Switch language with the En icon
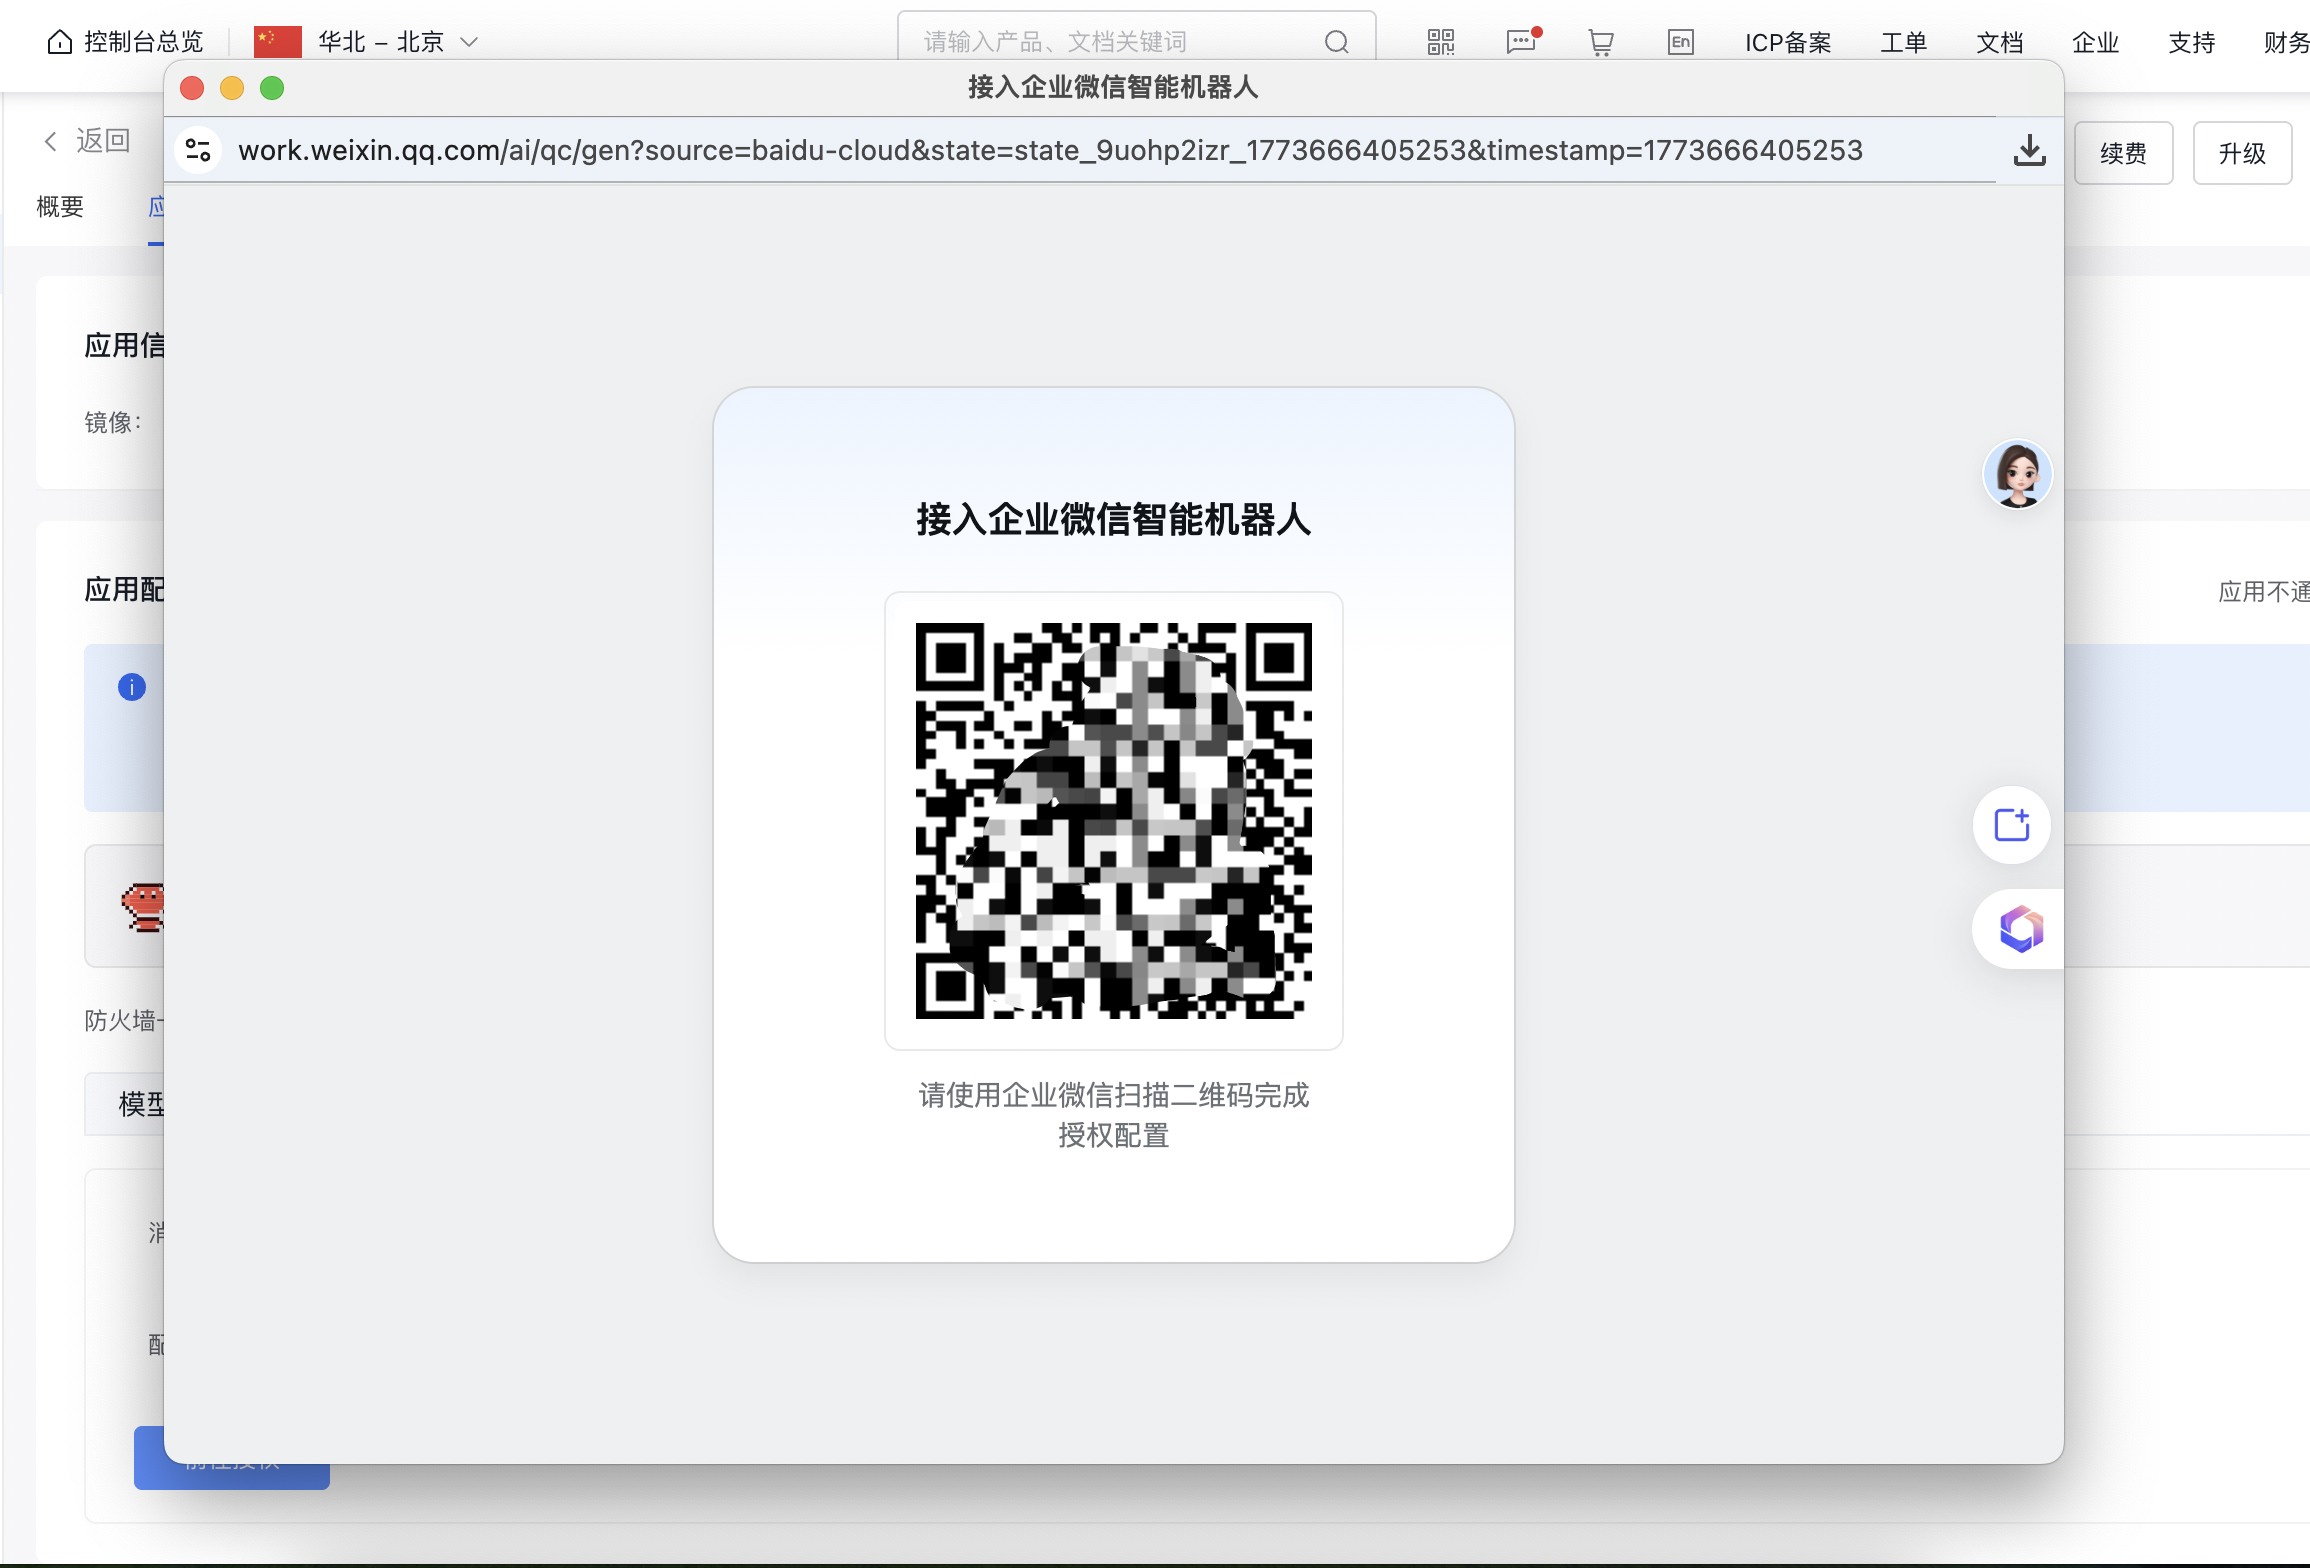Image resolution: width=2310 pixels, height=1568 pixels. [x=1680, y=42]
